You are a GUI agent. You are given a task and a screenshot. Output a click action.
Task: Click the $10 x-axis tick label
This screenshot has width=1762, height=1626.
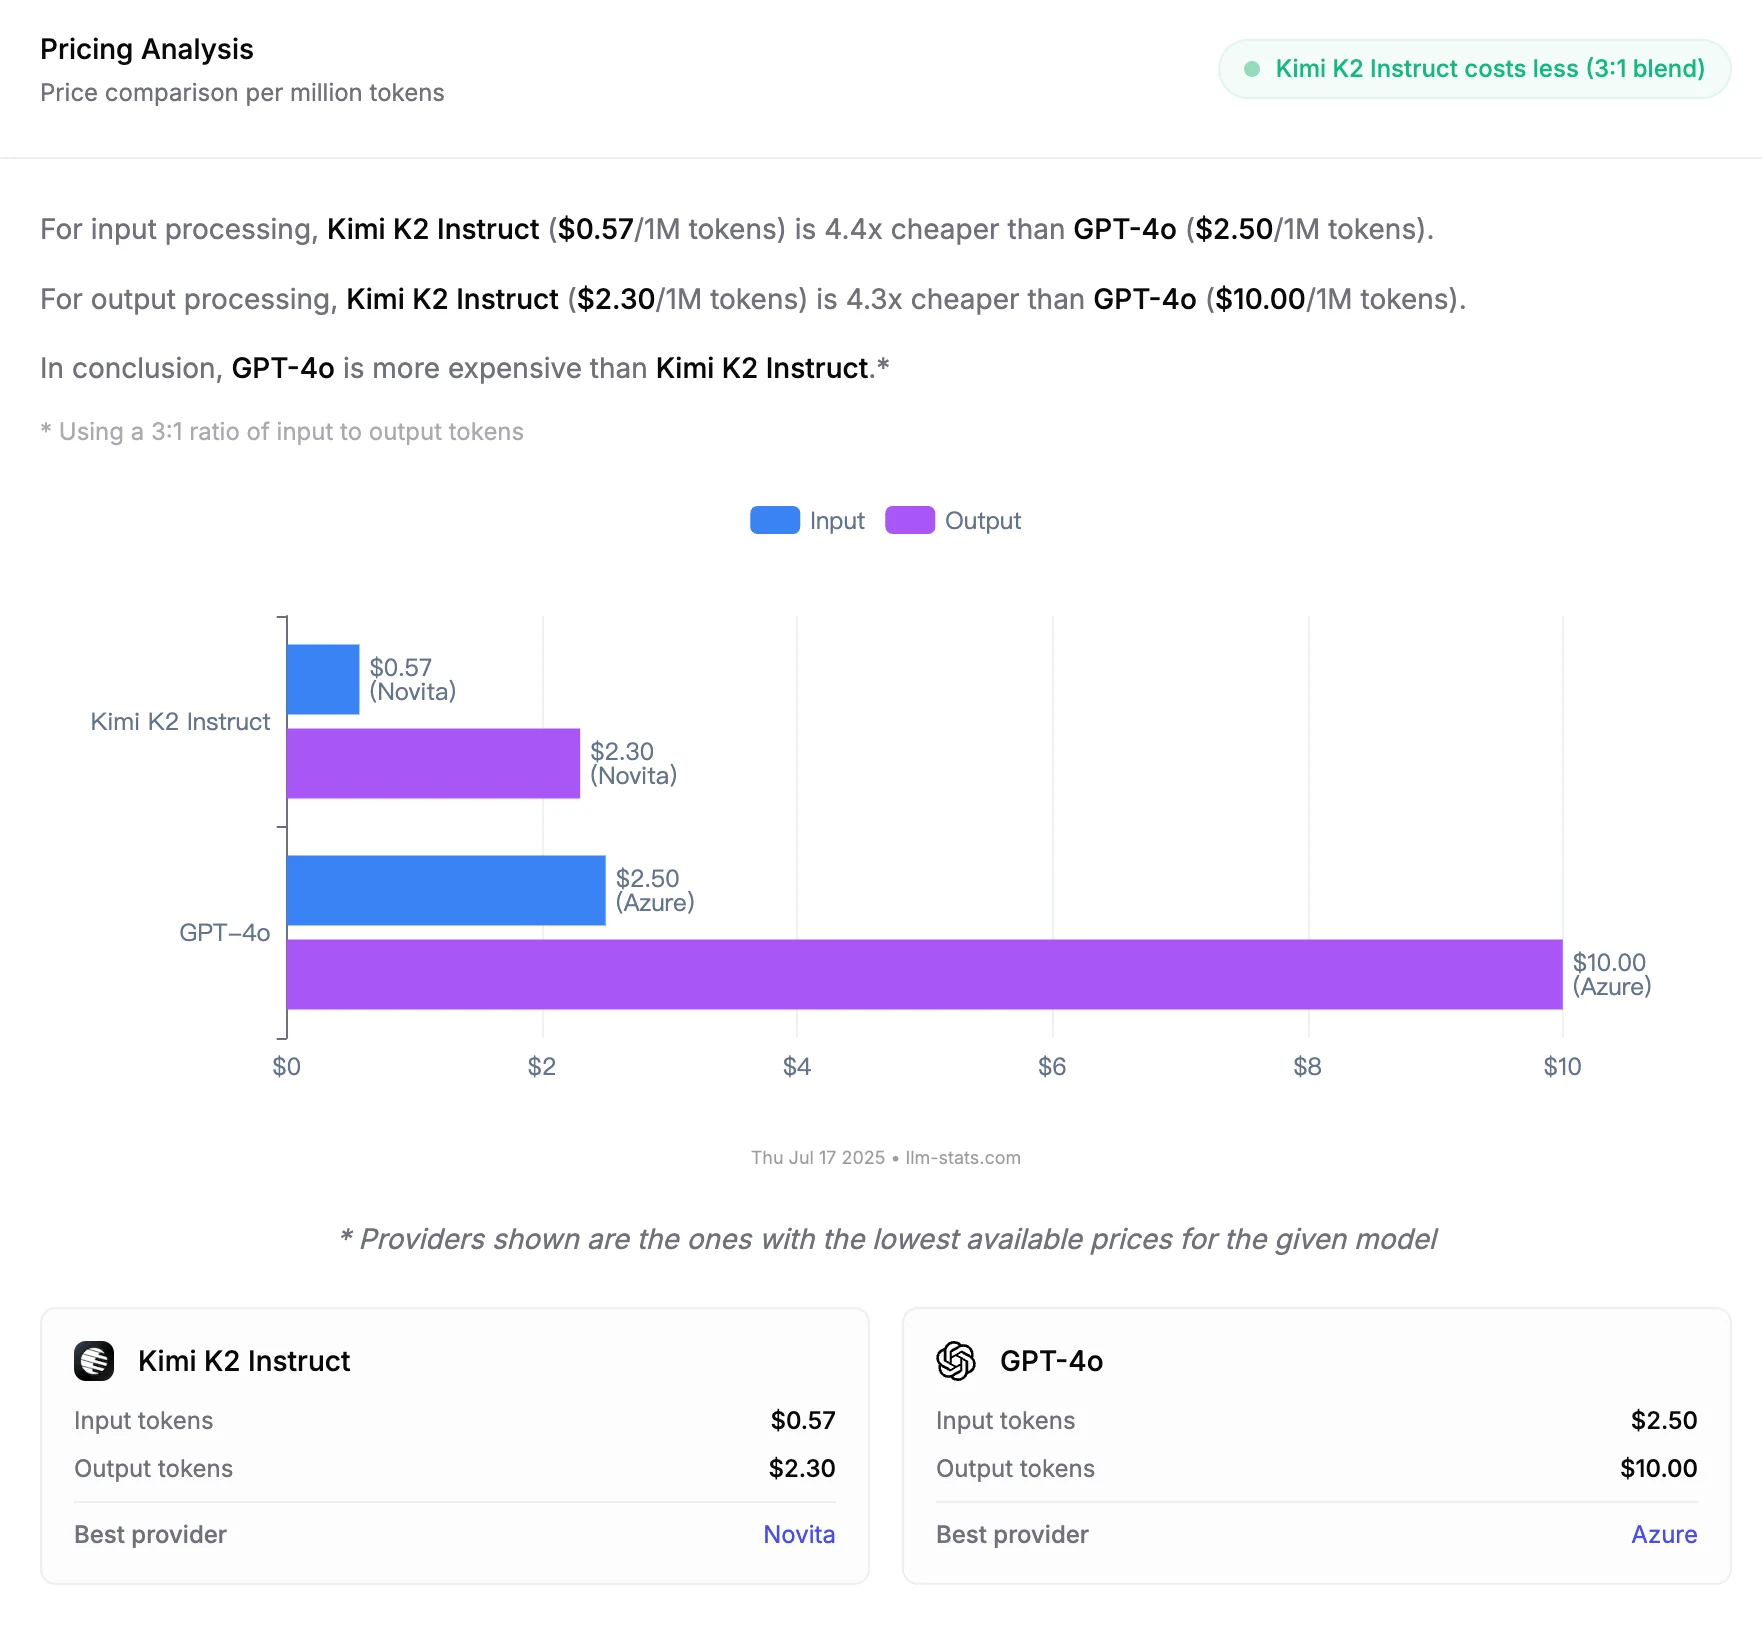1563,1067
